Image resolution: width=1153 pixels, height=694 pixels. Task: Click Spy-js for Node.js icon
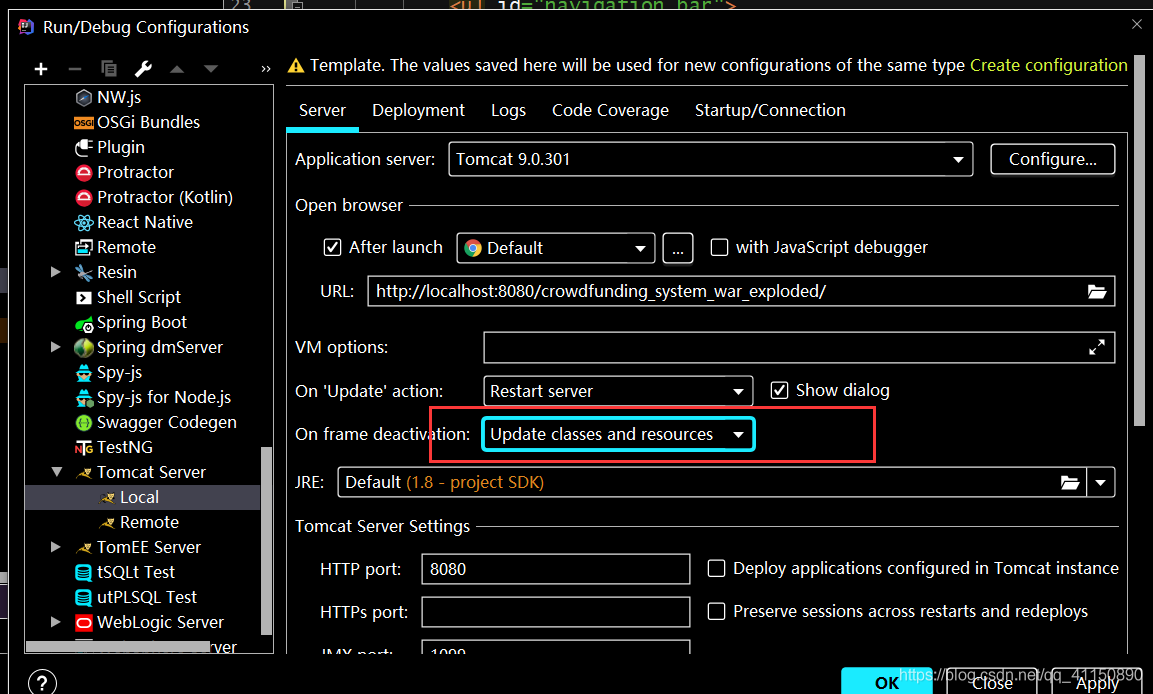pyautogui.click(x=84, y=398)
